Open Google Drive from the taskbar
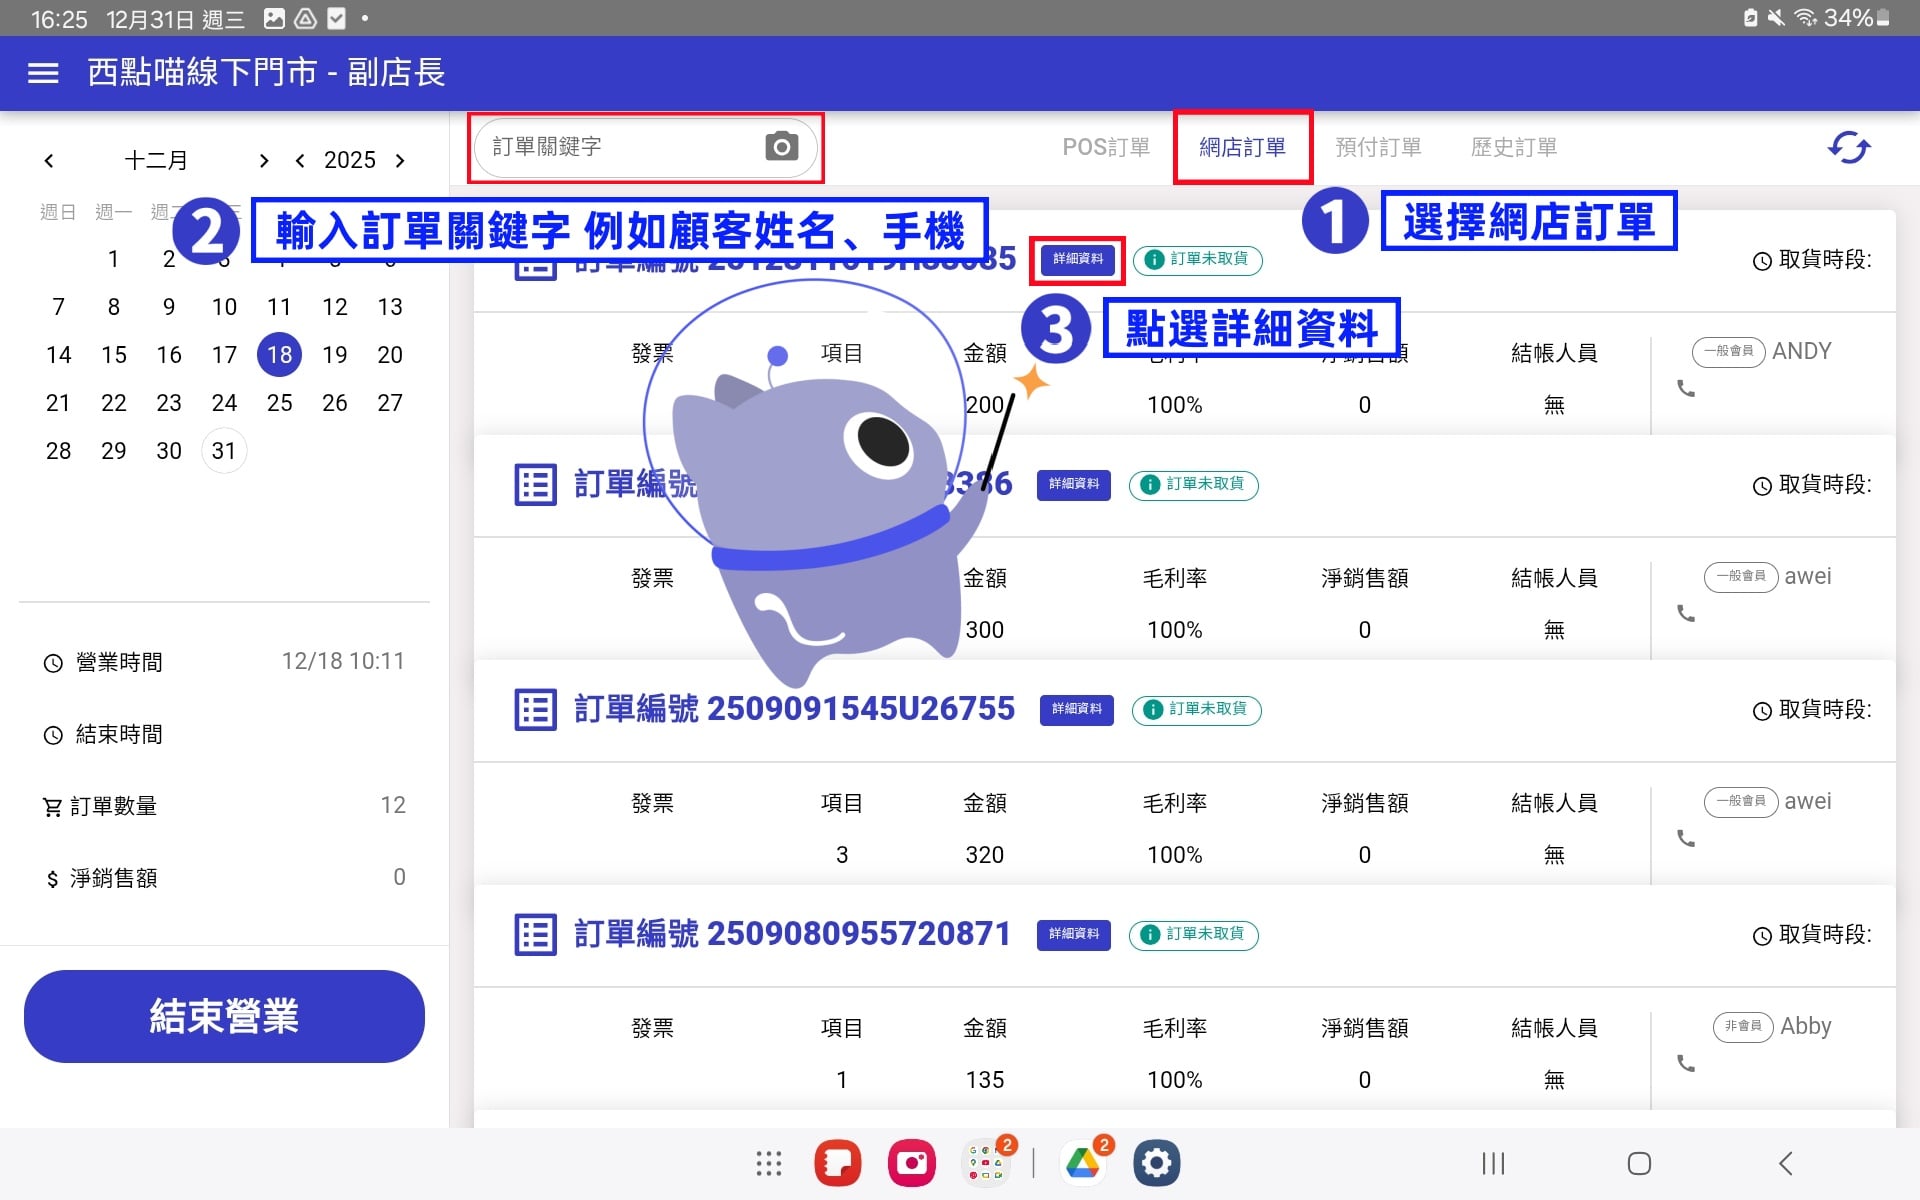Viewport: 1920px width, 1200px height. 1083,1163
